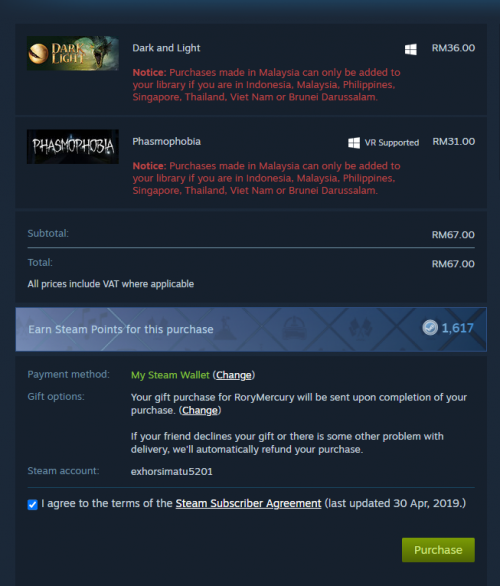Viewport: 500px width, 586px height.
Task: Select the Phasmophobia title text
Action: [167, 142]
